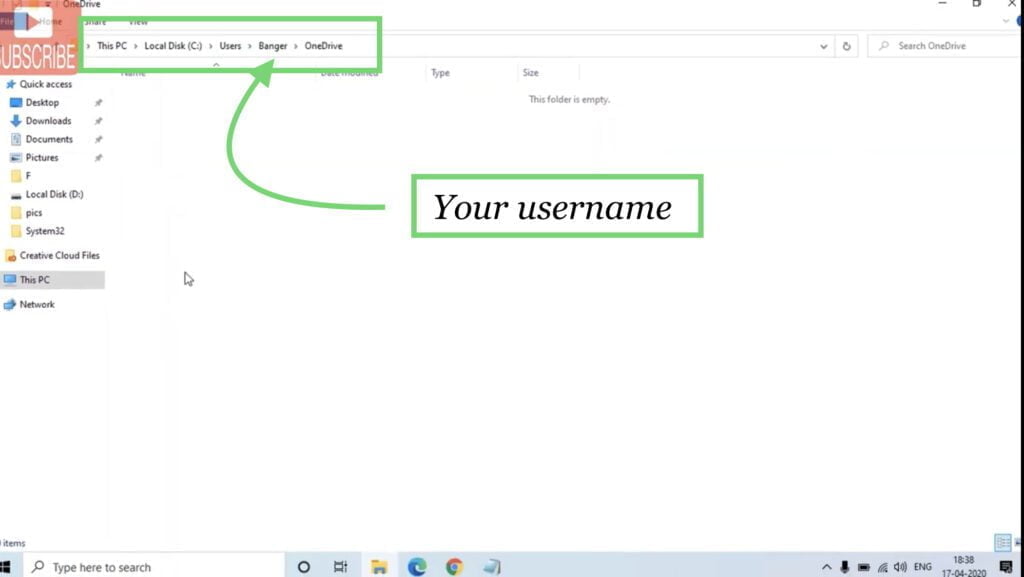Click pin icon next to Documents
The height and width of the screenshot is (577, 1024).
pos(98,139)
